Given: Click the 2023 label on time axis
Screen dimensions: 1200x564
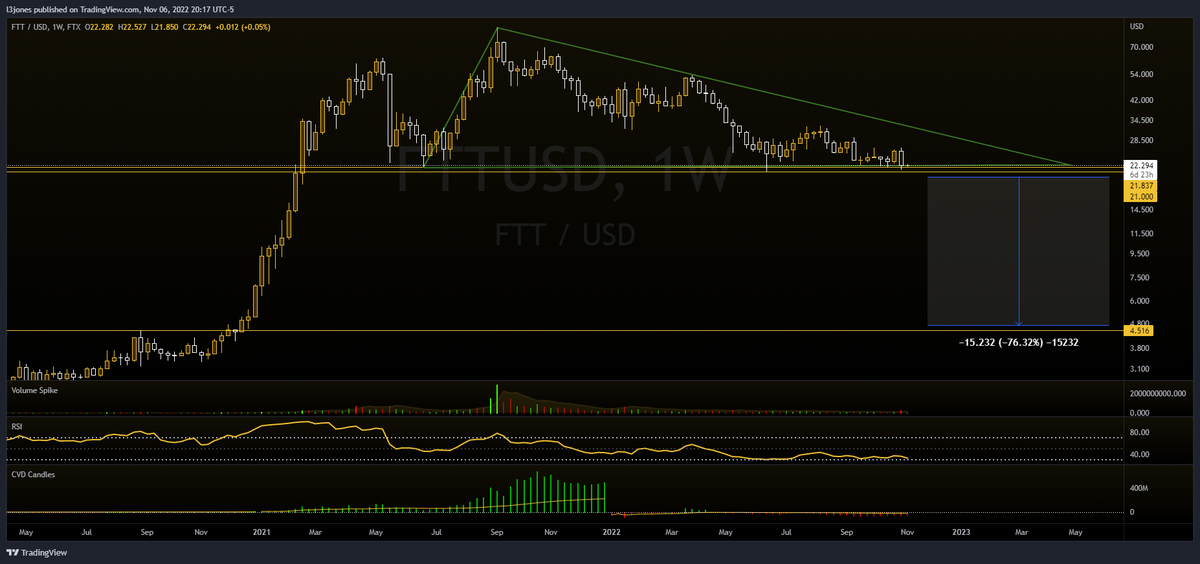Looking at the screenshot, I should (962, 533).
